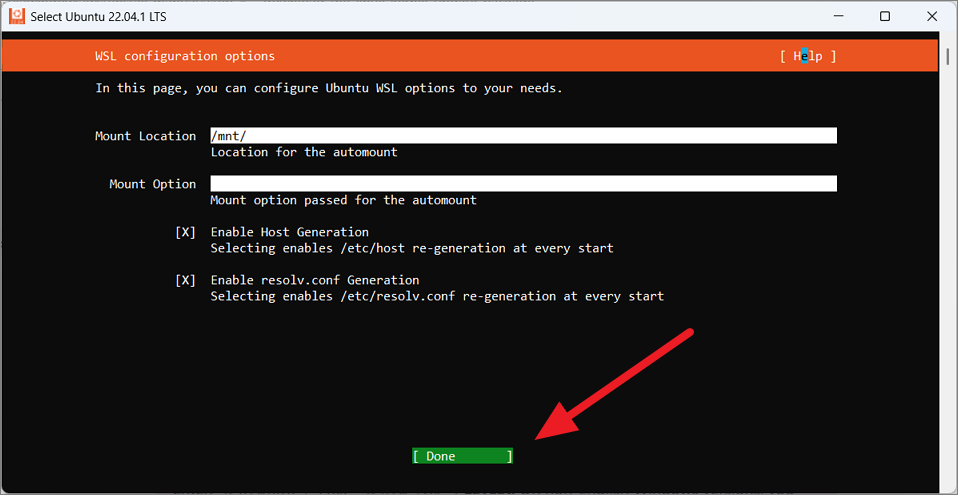Click the vertical scrollbar thumb at the right edge
Viewport: 958px width, 495px height.
[948, 56]
